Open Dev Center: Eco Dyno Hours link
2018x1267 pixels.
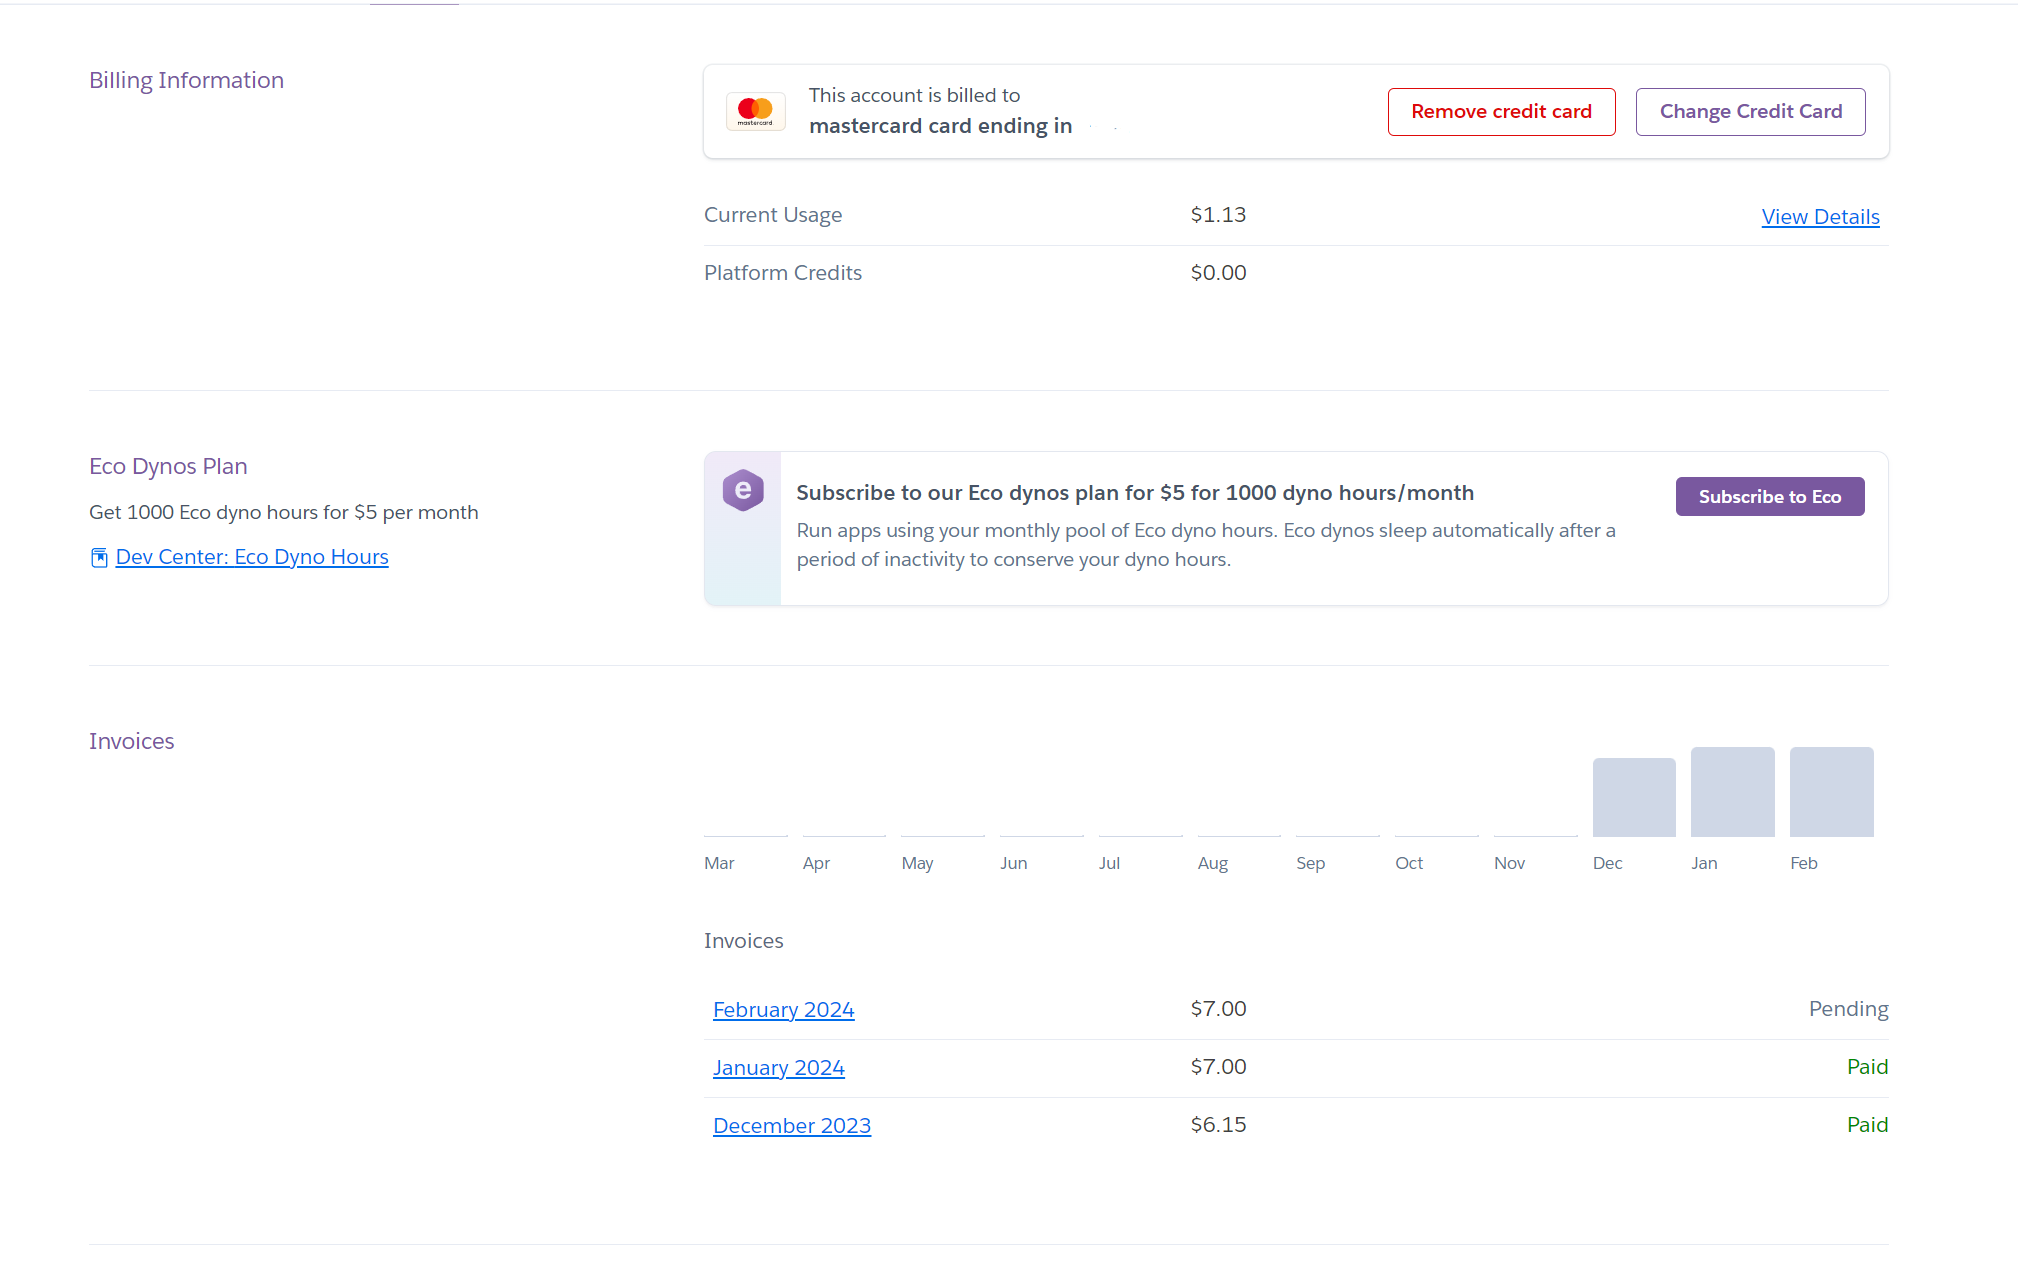point(252,557)
